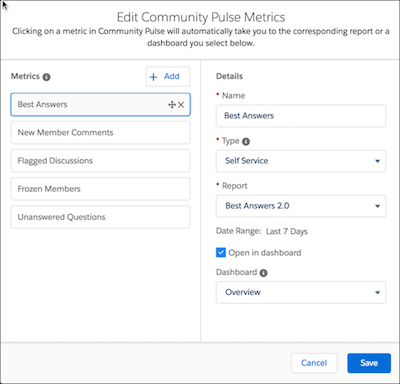This screenshot has width=400, height=384.
Task: Open the Type dropdown showing Self Service
Action: [301, 161]
